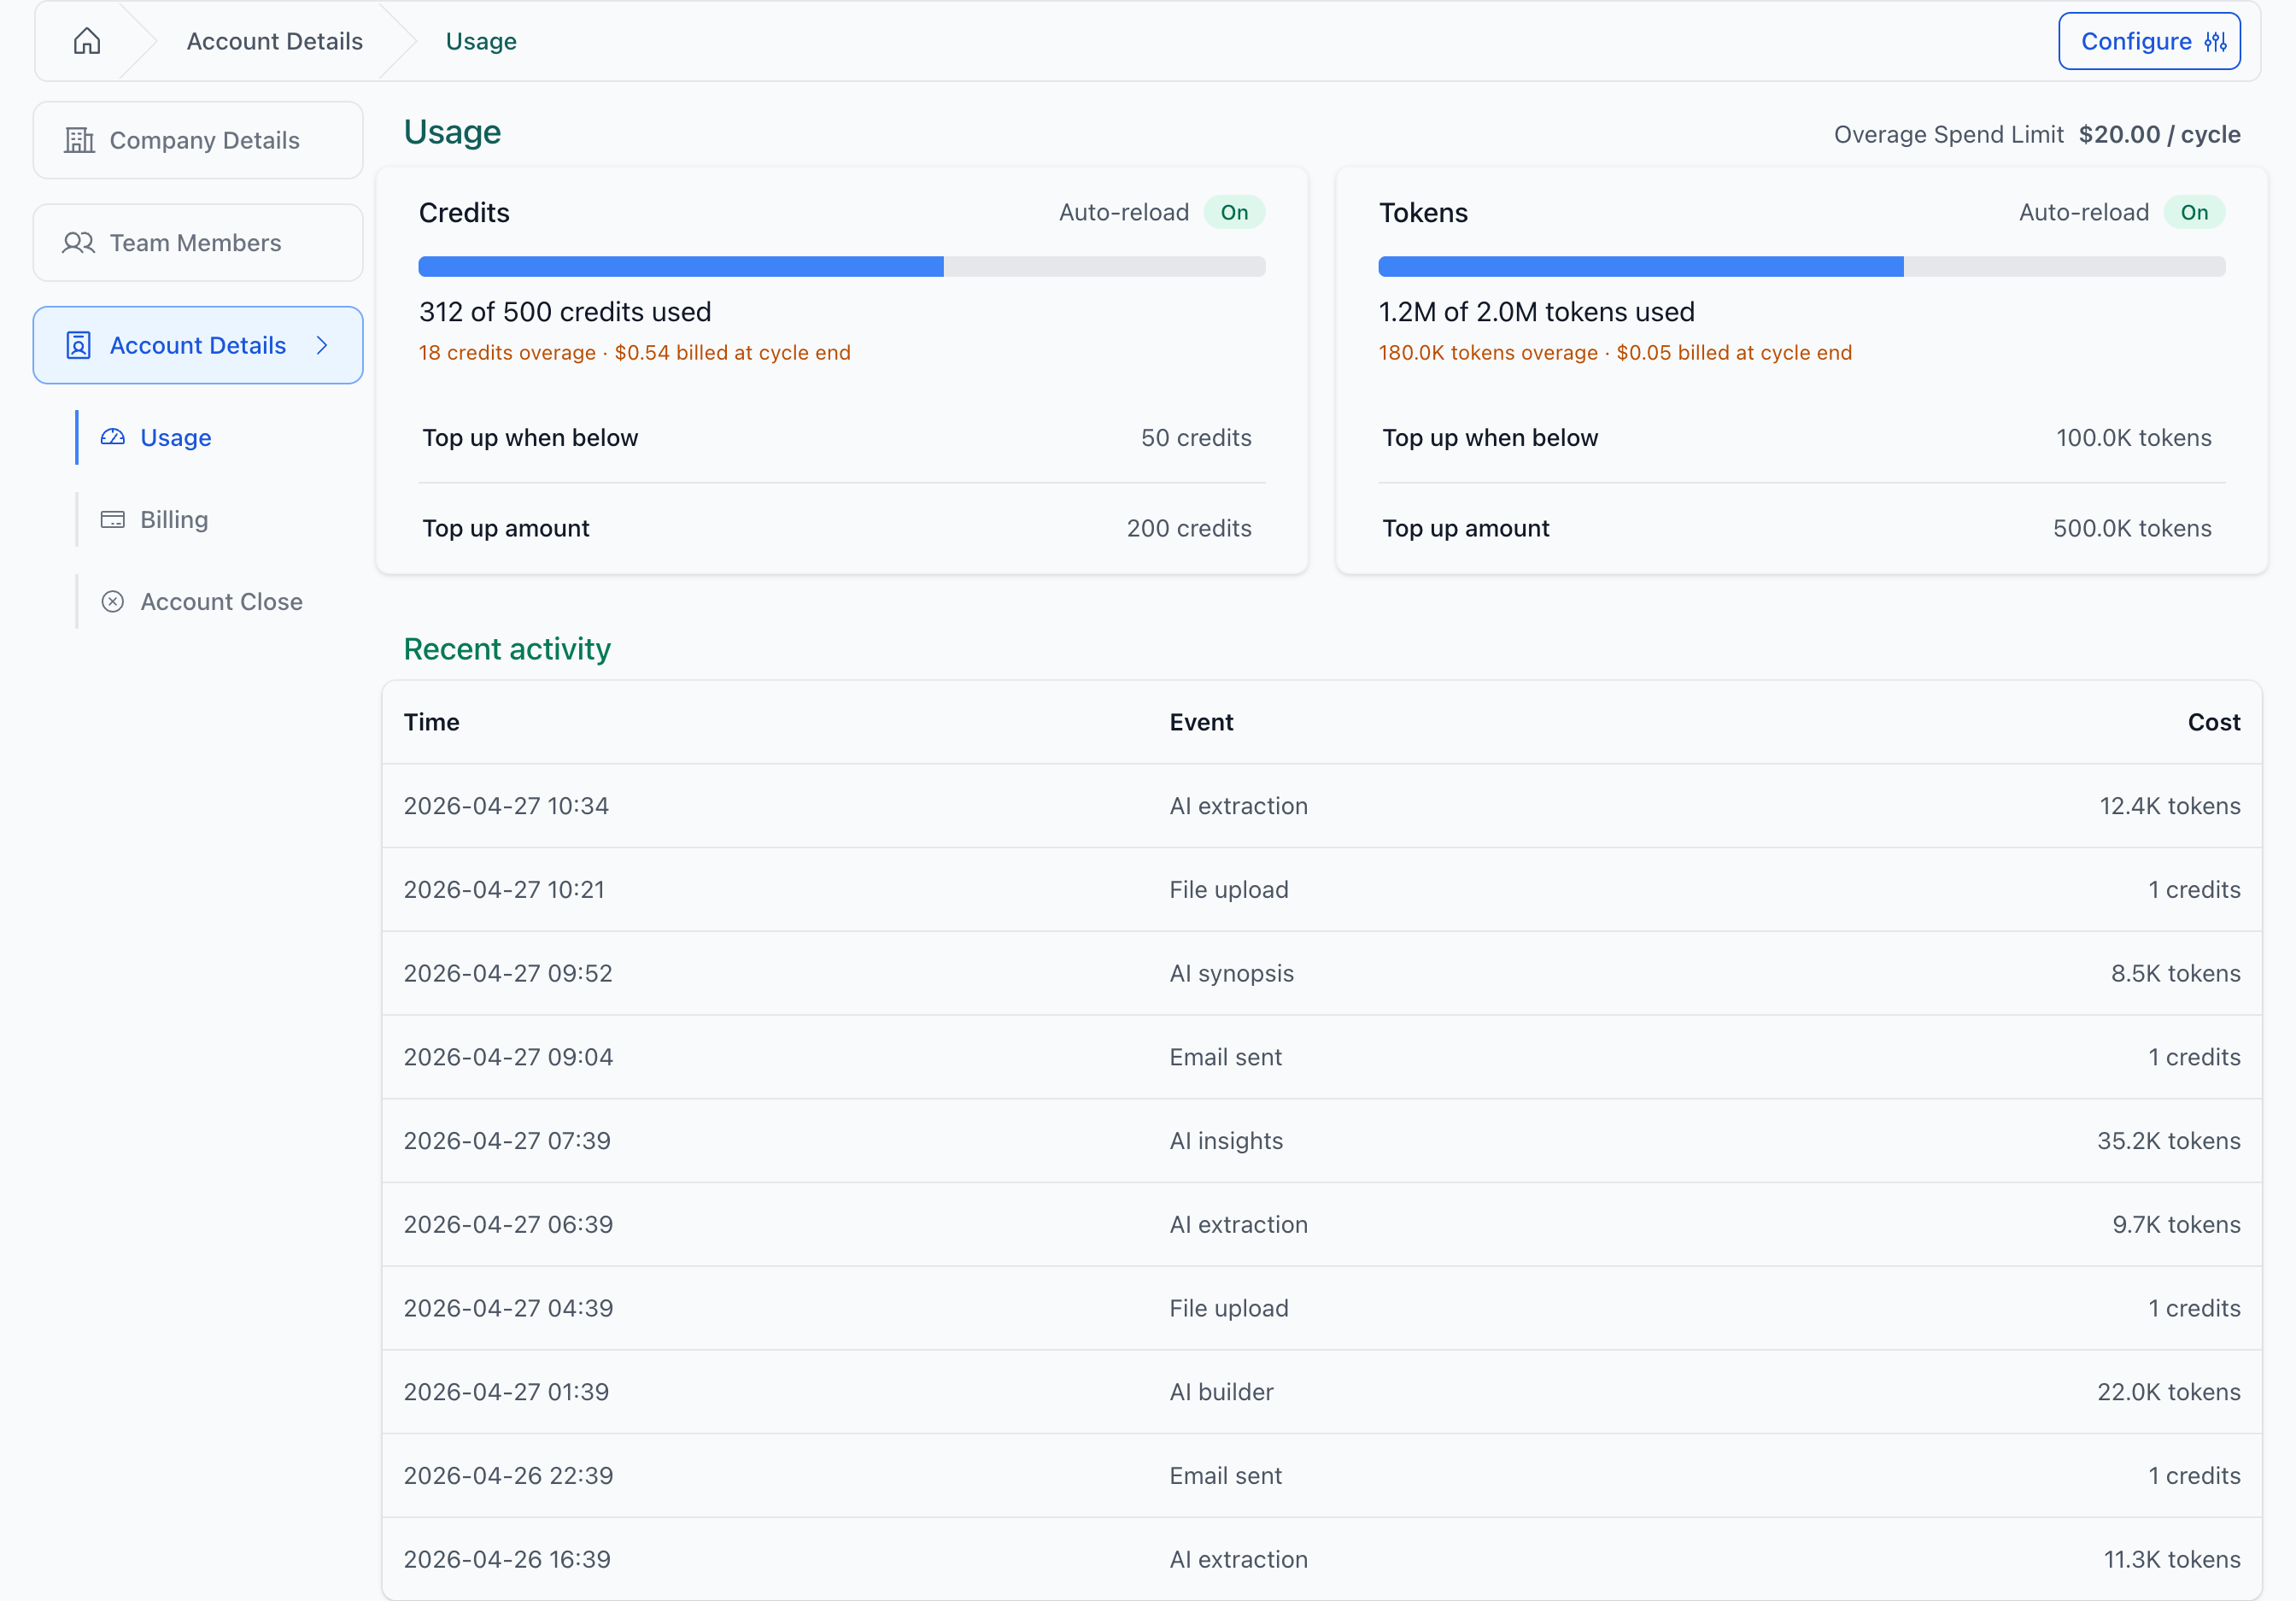2296x1601 pixels.
Task: Open the Account Close sub-item
Action: [221, 601]
